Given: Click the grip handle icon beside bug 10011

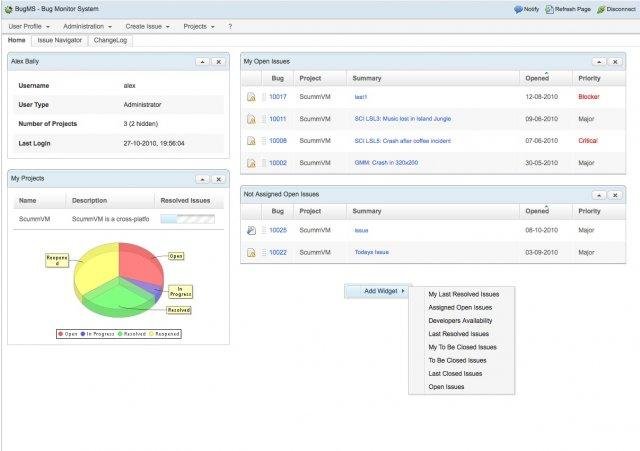Looking at the screenshot, I should point(264,119).
